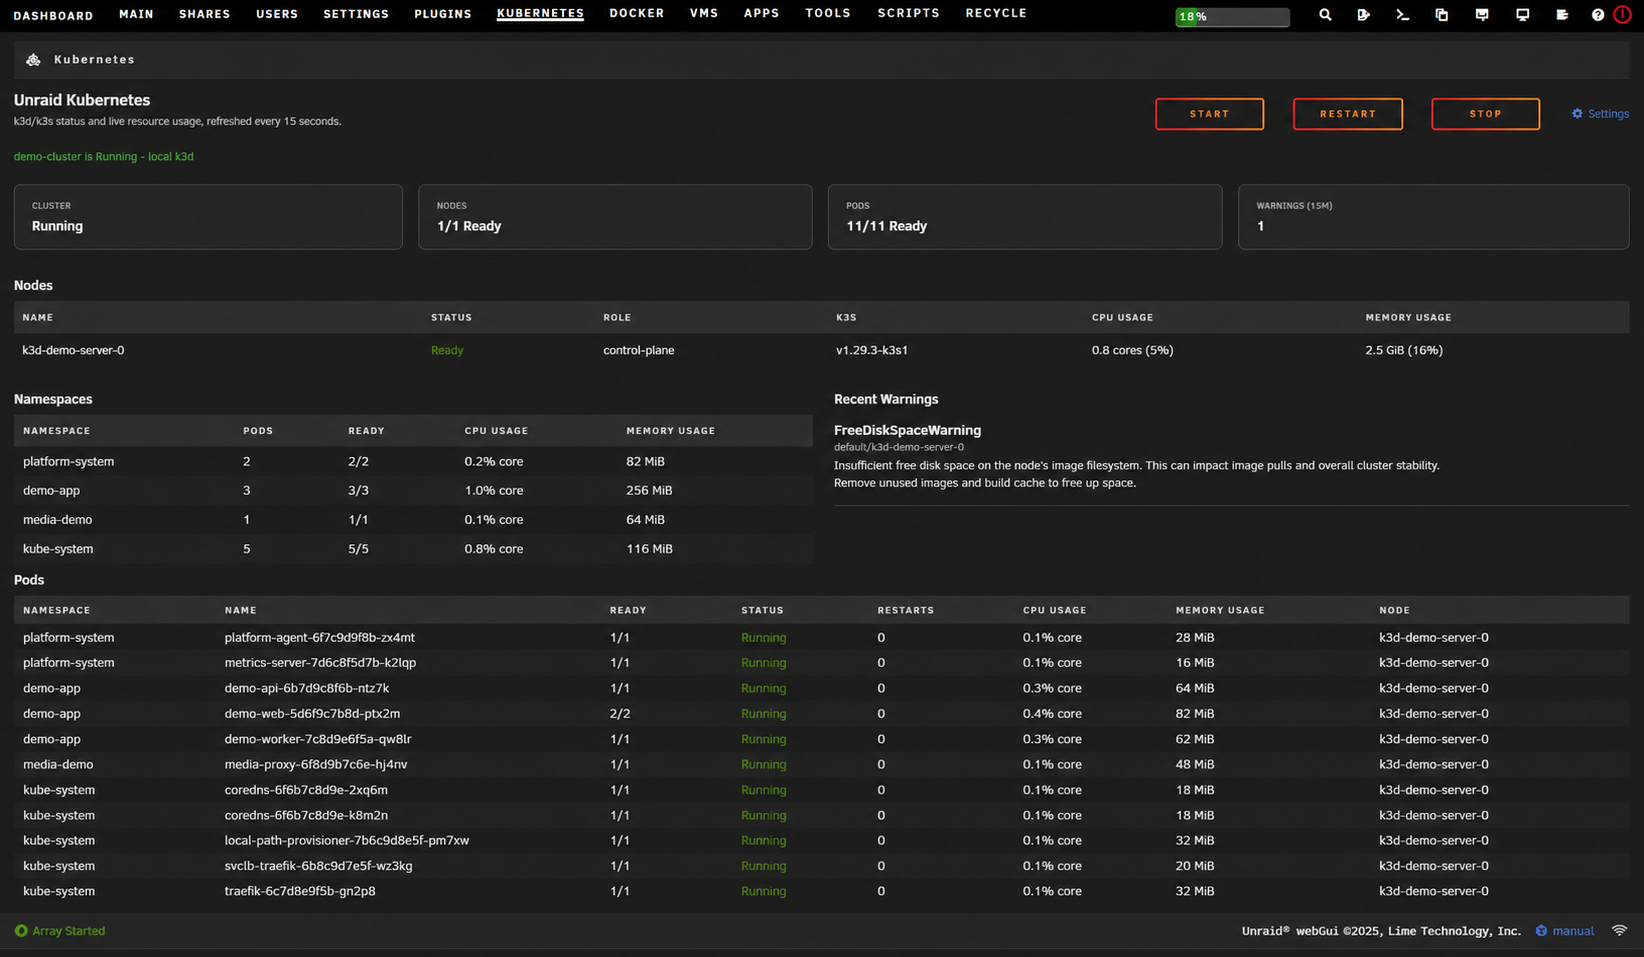
Task: Click the Kubernetes helm logo icon
Action: coord(33,60)
